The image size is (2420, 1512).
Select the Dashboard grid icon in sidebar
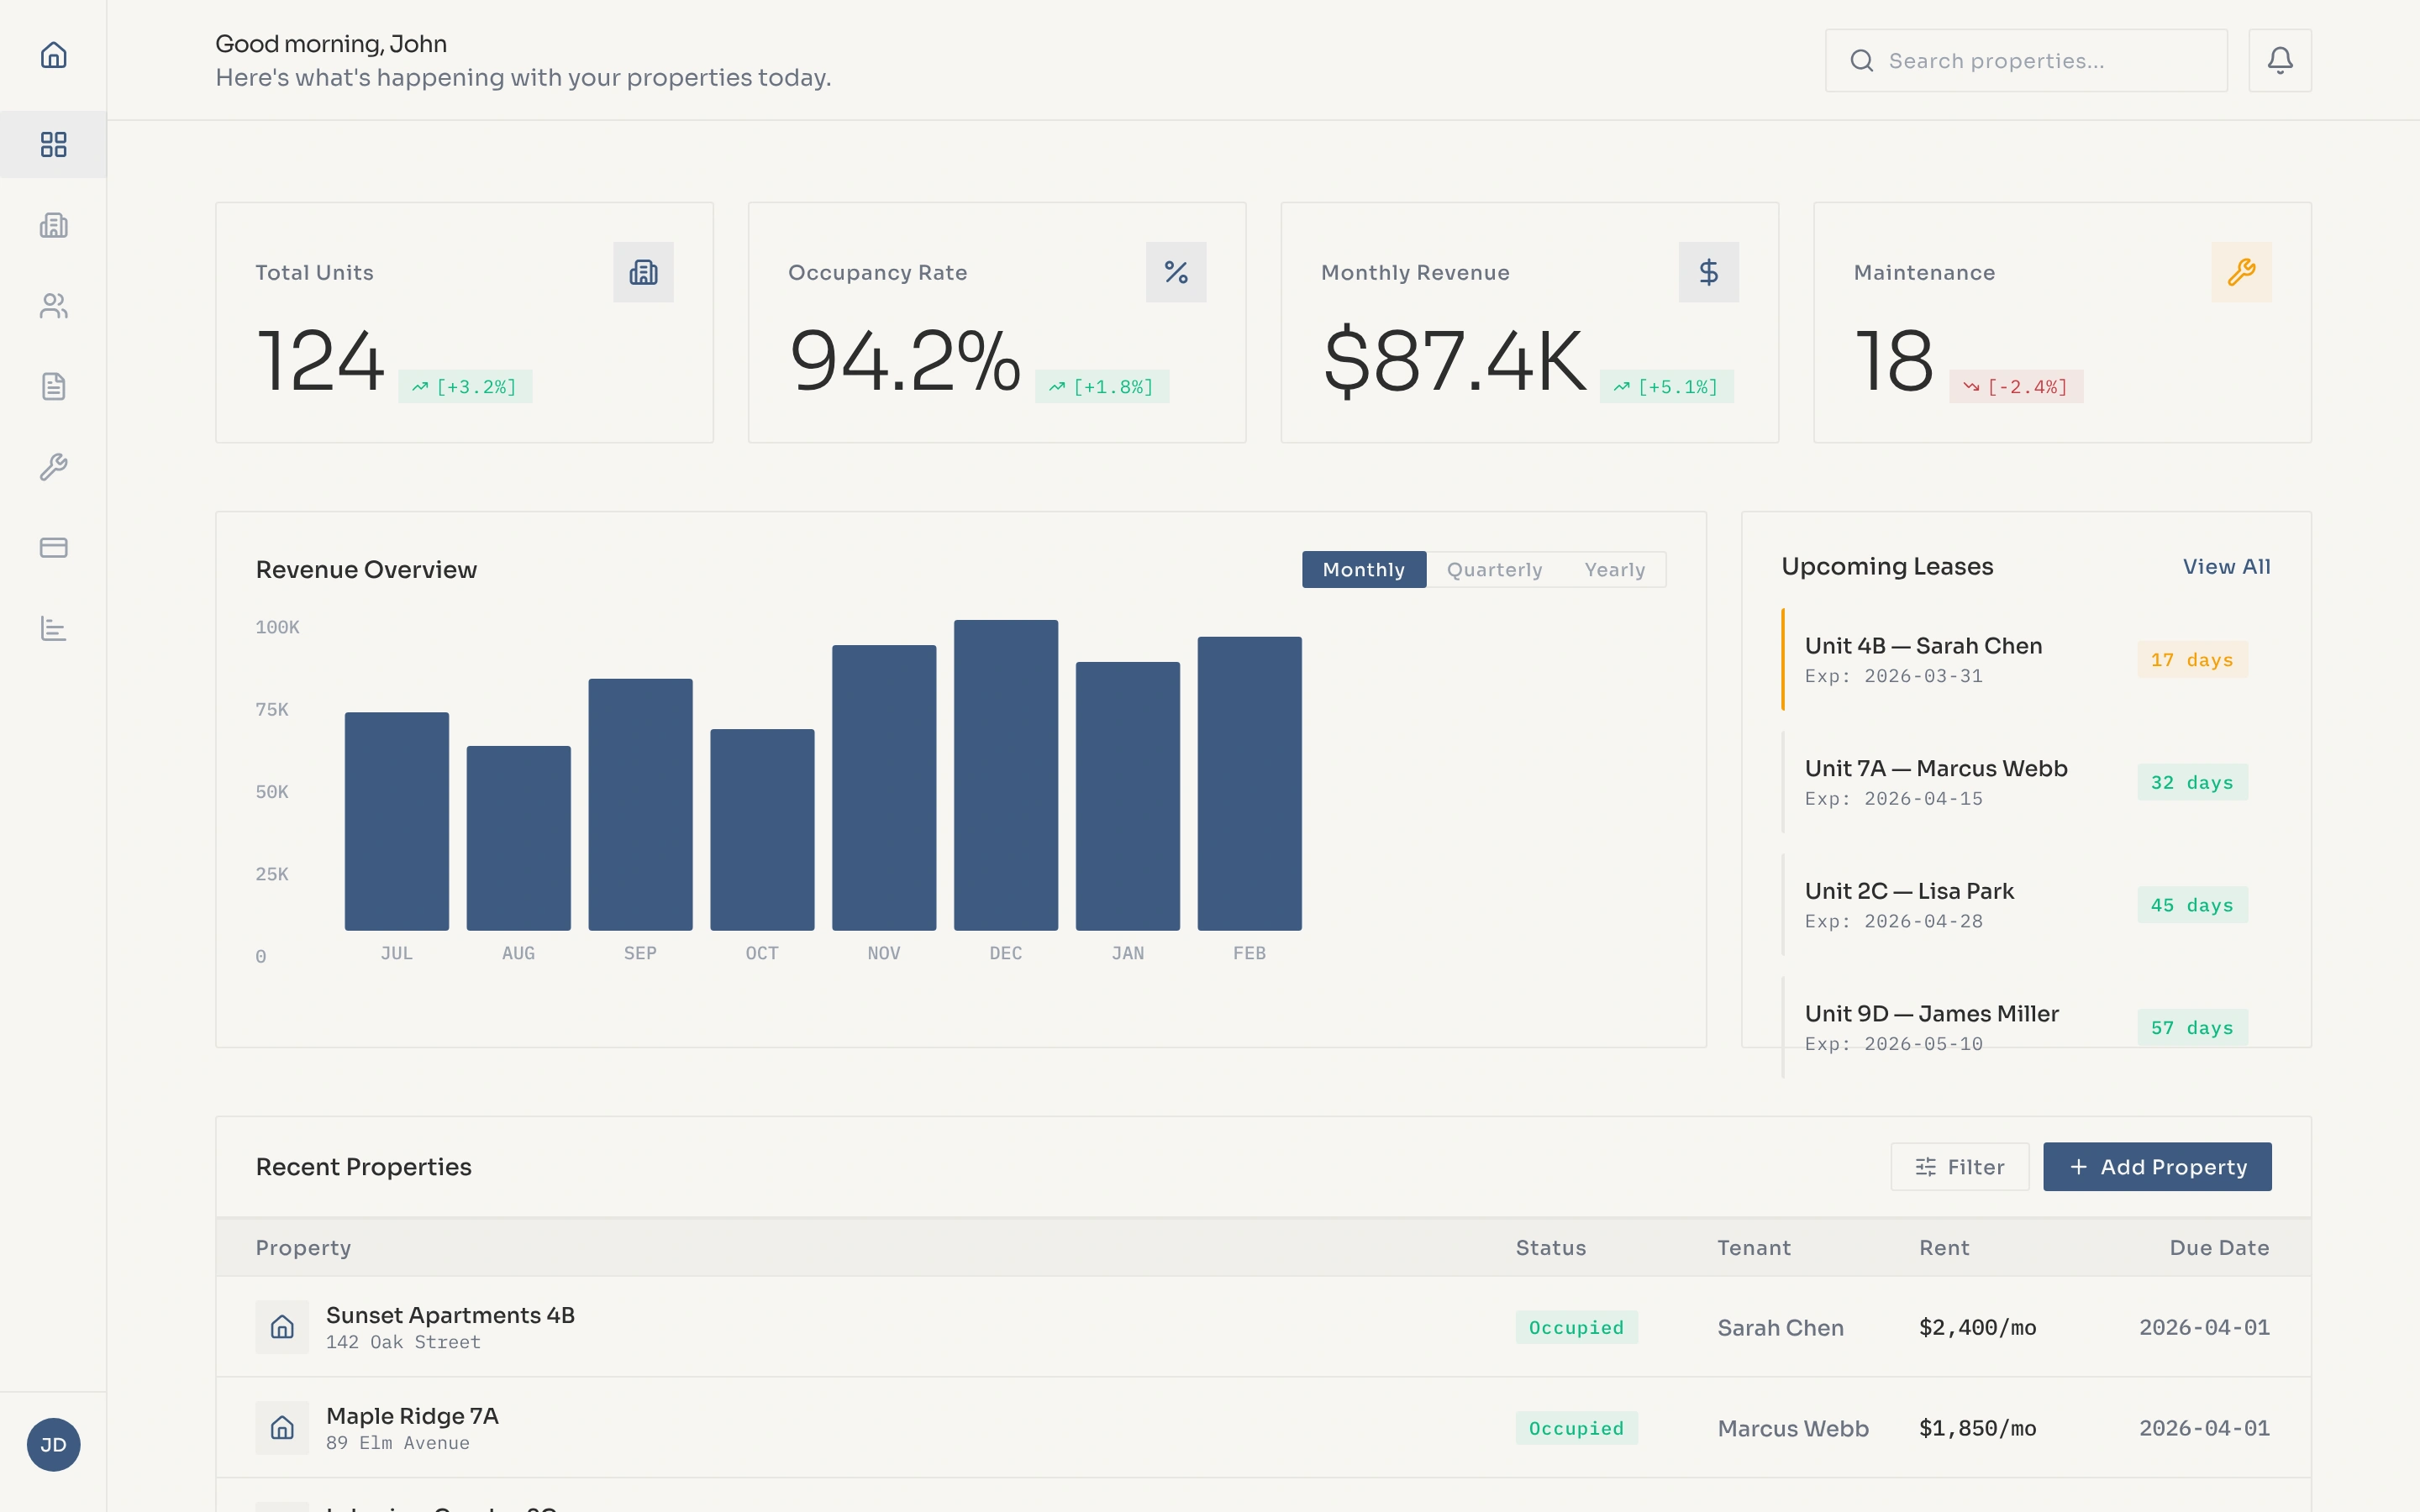[53, 144]
